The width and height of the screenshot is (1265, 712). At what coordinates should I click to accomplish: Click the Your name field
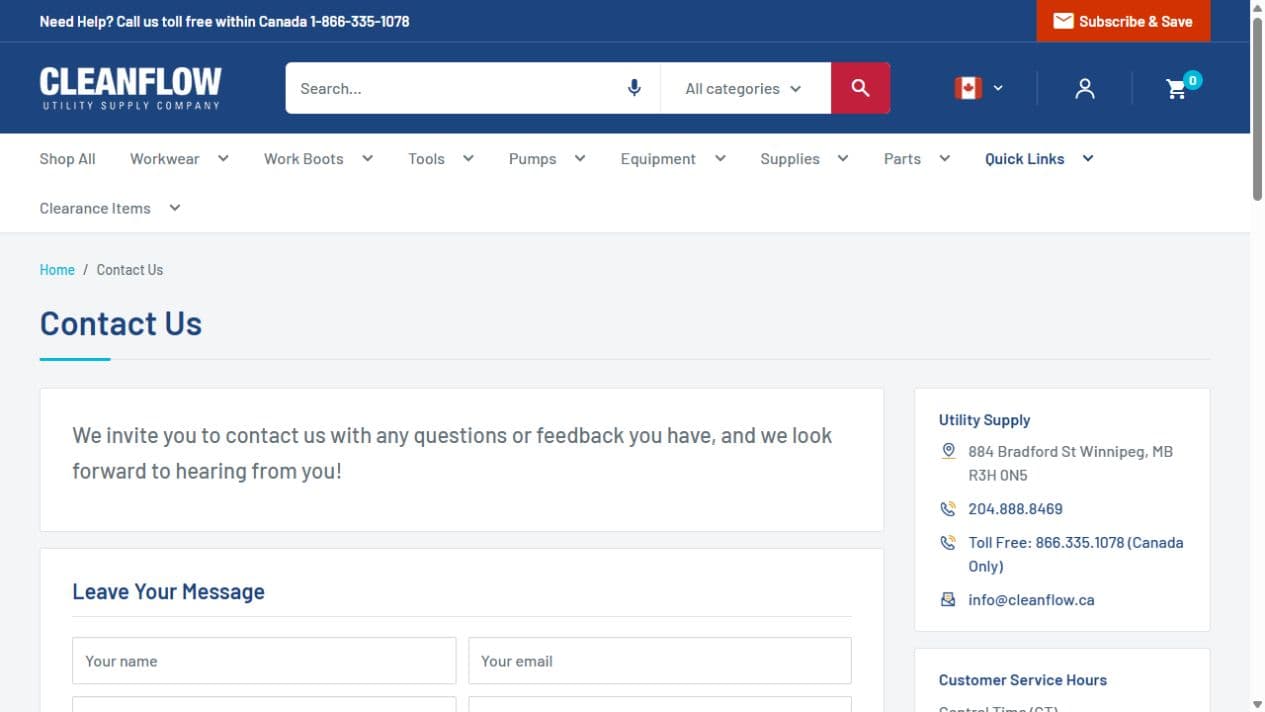tap(264, 661)
